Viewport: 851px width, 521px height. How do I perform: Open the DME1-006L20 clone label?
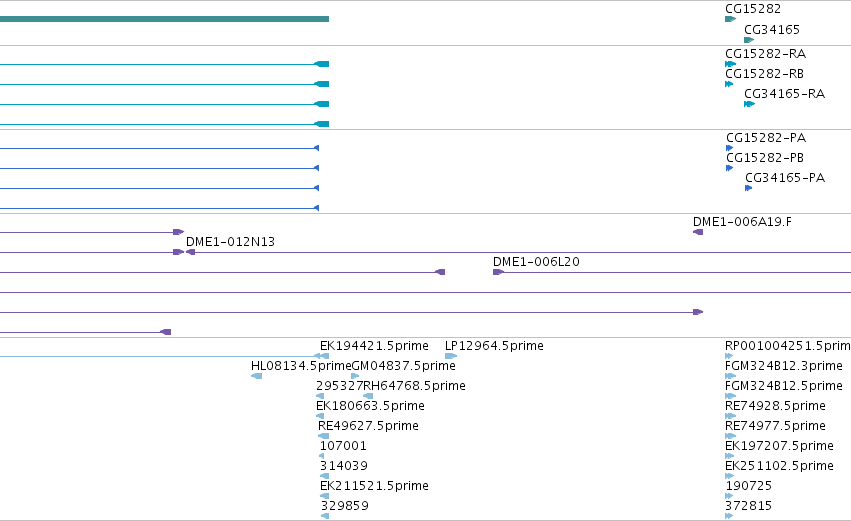[x=536, y=262]
